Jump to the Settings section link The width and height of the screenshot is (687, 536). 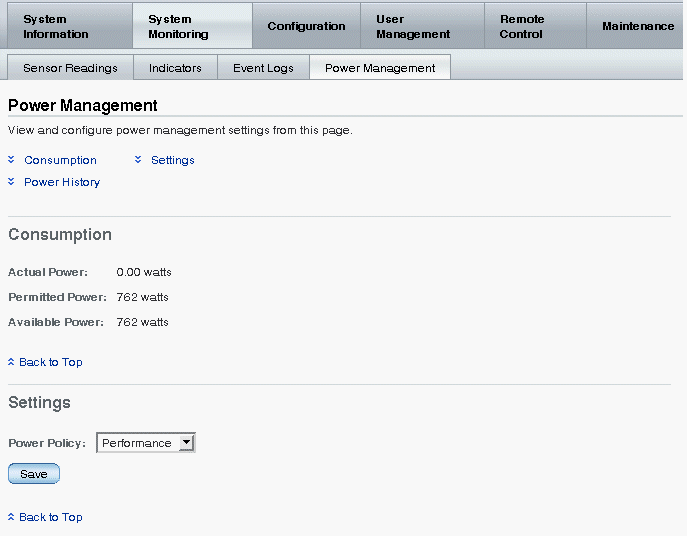click(173, 160)
